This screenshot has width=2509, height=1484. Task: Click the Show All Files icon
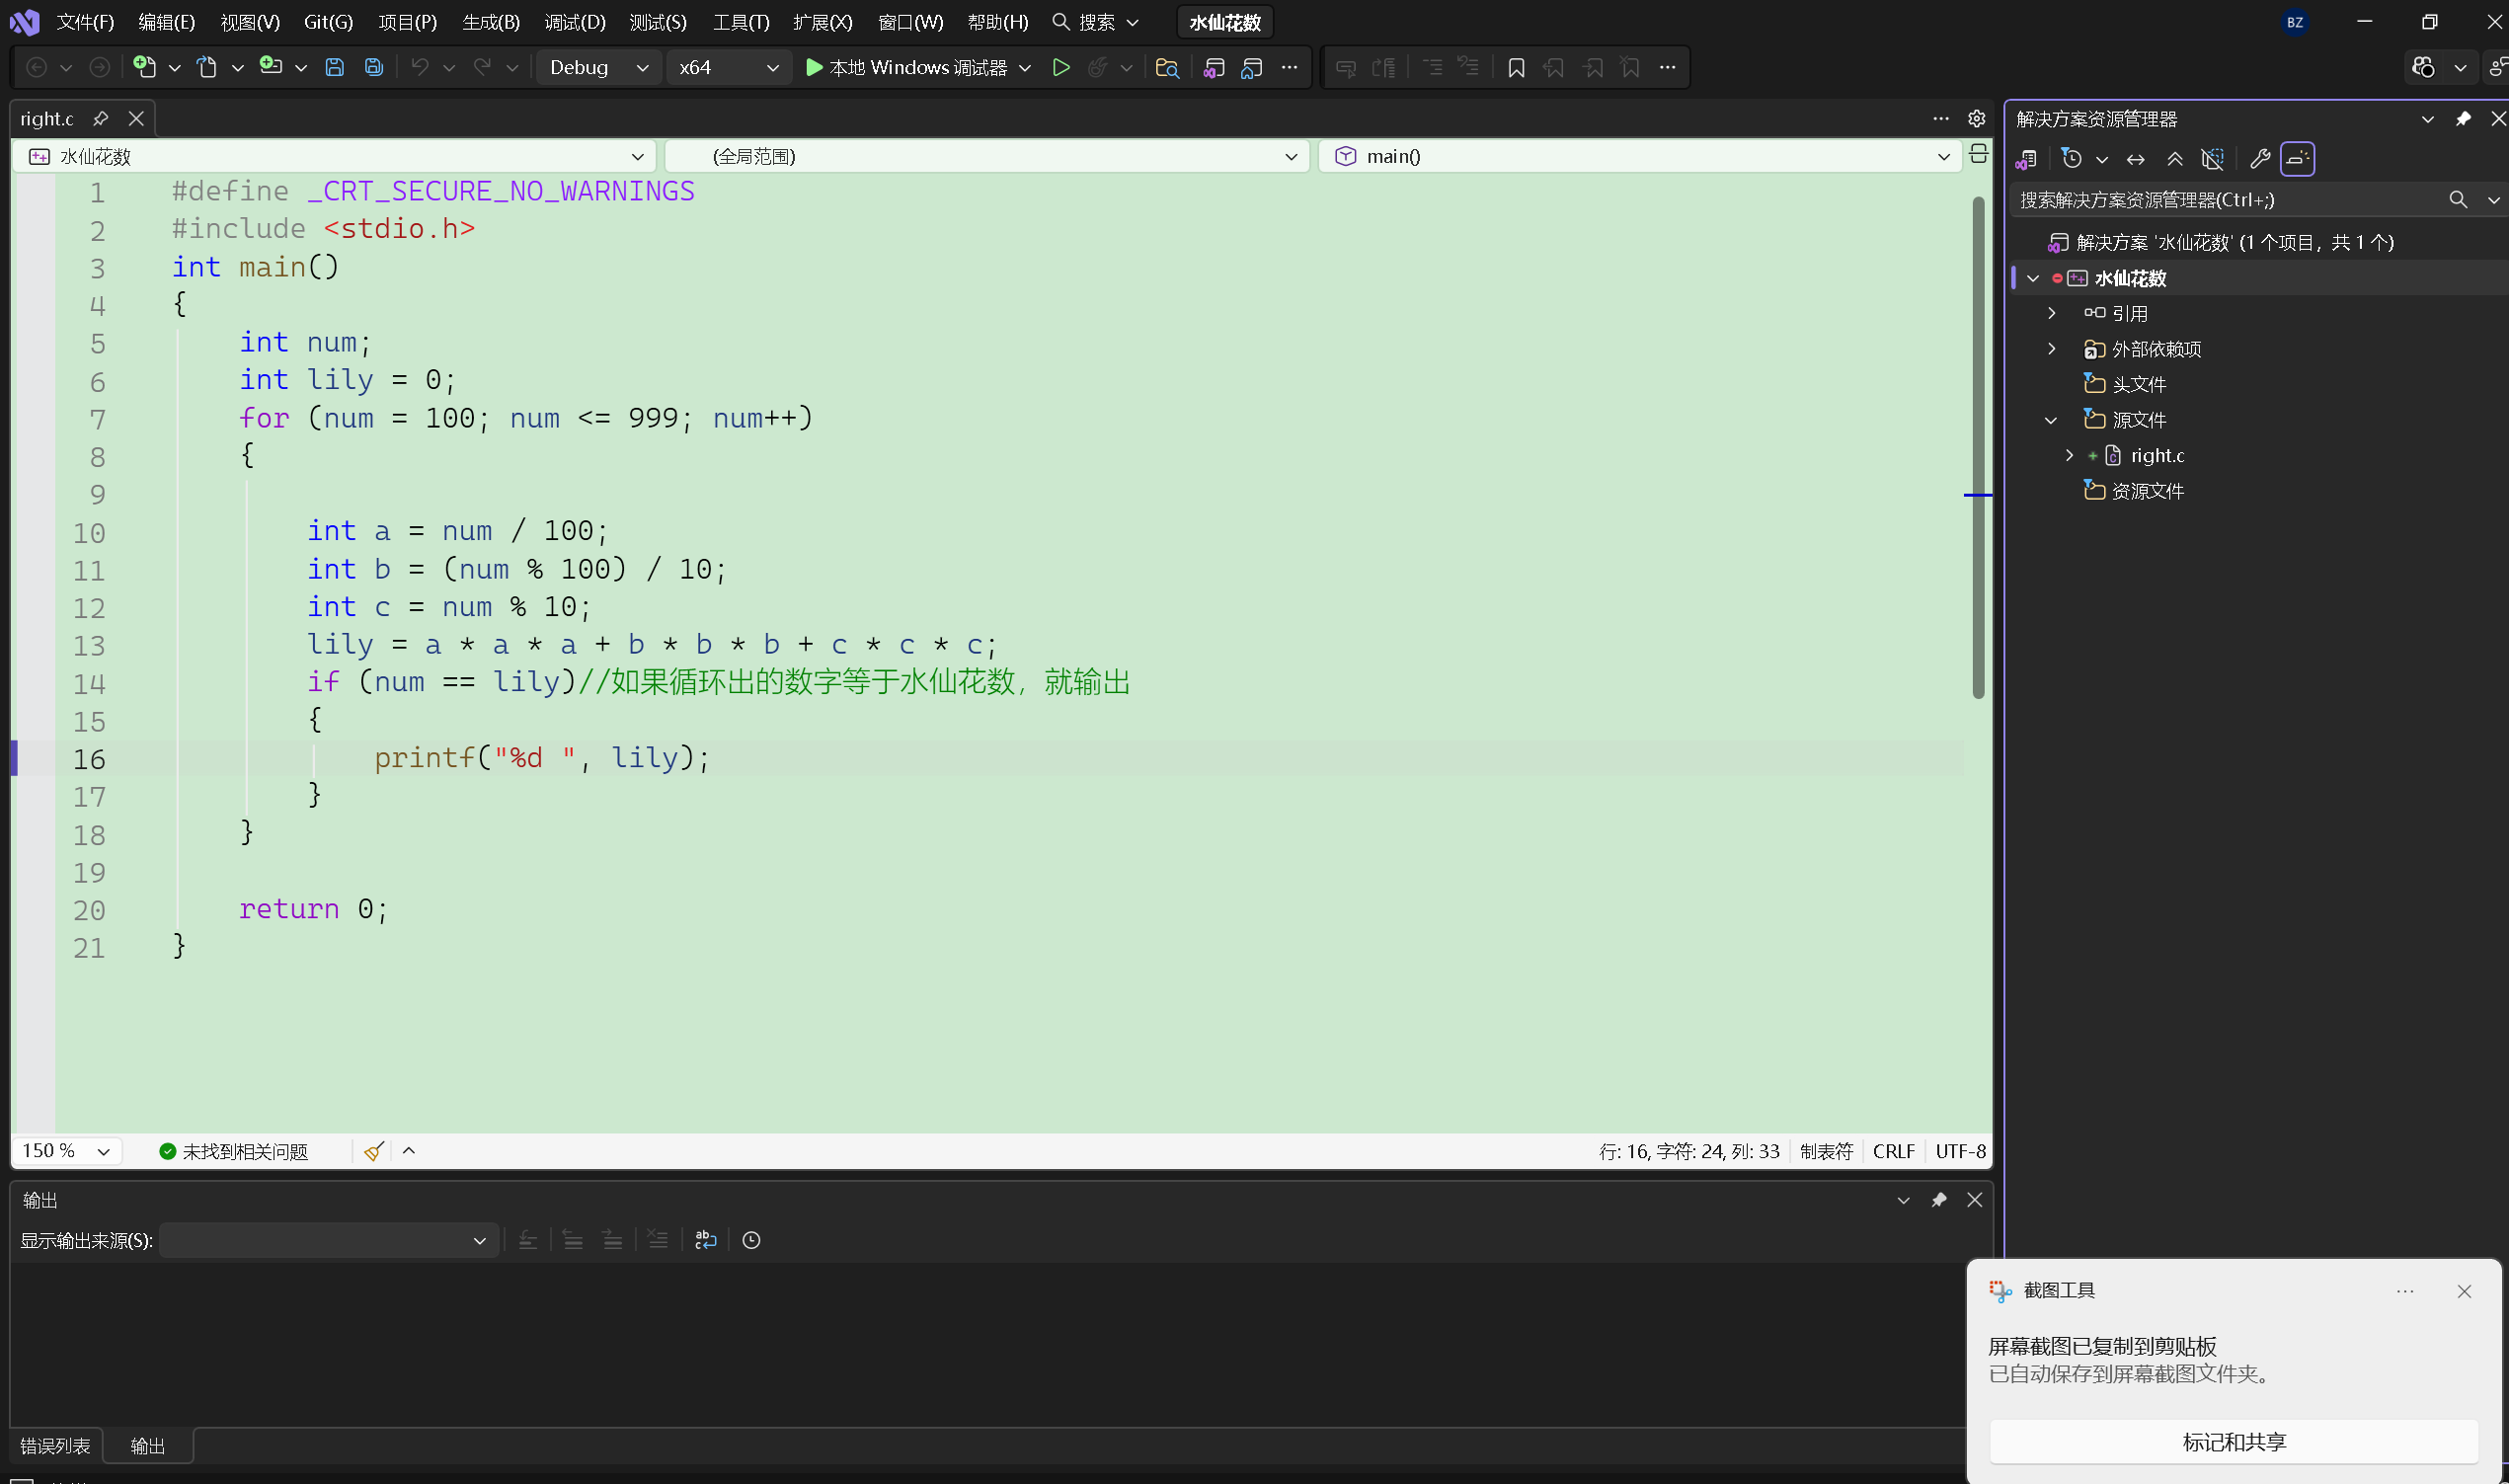click(x=2213, y=158)
